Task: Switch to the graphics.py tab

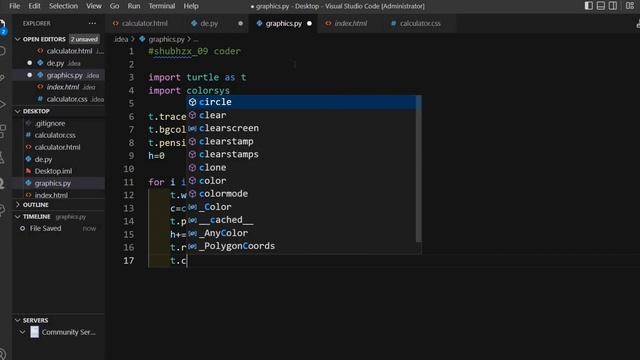Action: [283, 24]
